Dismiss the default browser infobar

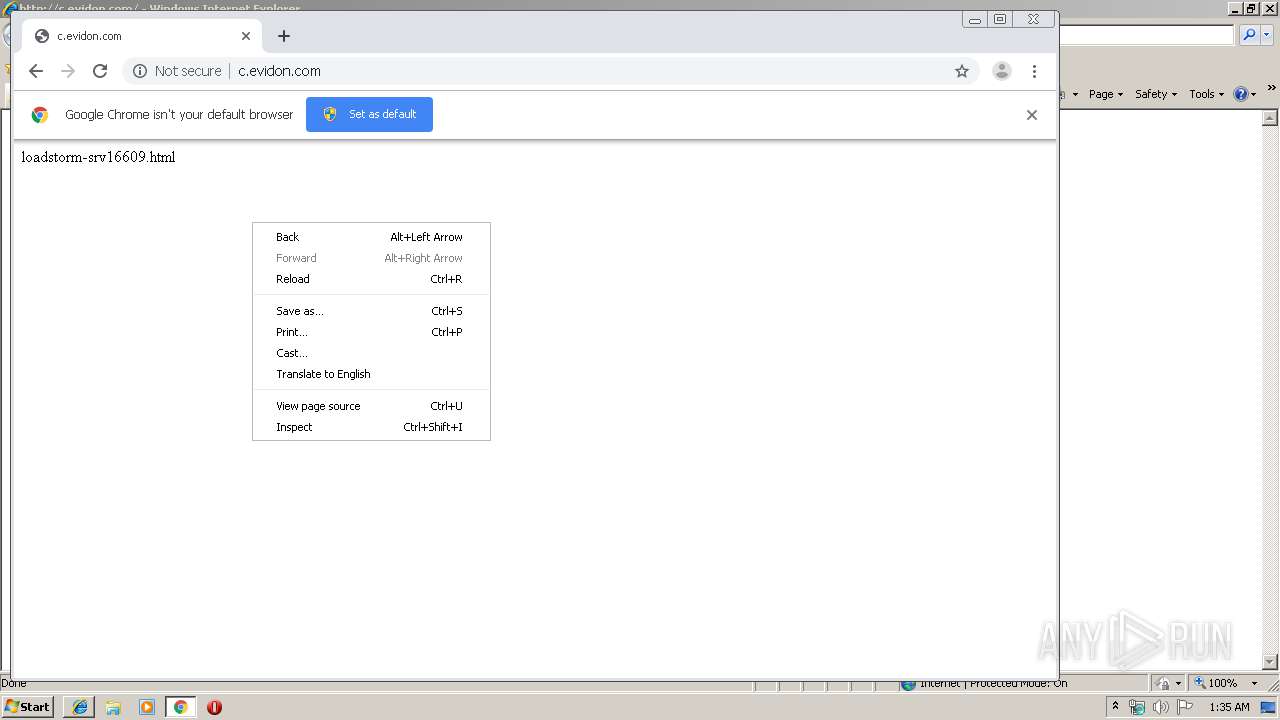(x=1032, y=115)
